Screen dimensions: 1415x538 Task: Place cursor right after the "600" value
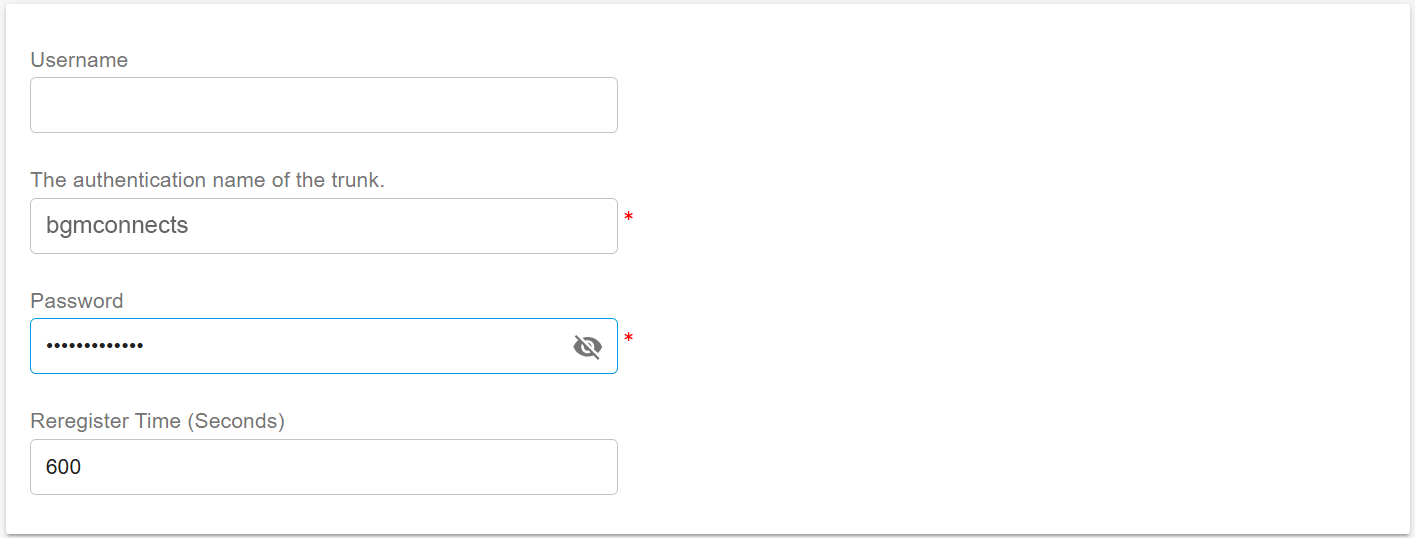pos(83,467)
